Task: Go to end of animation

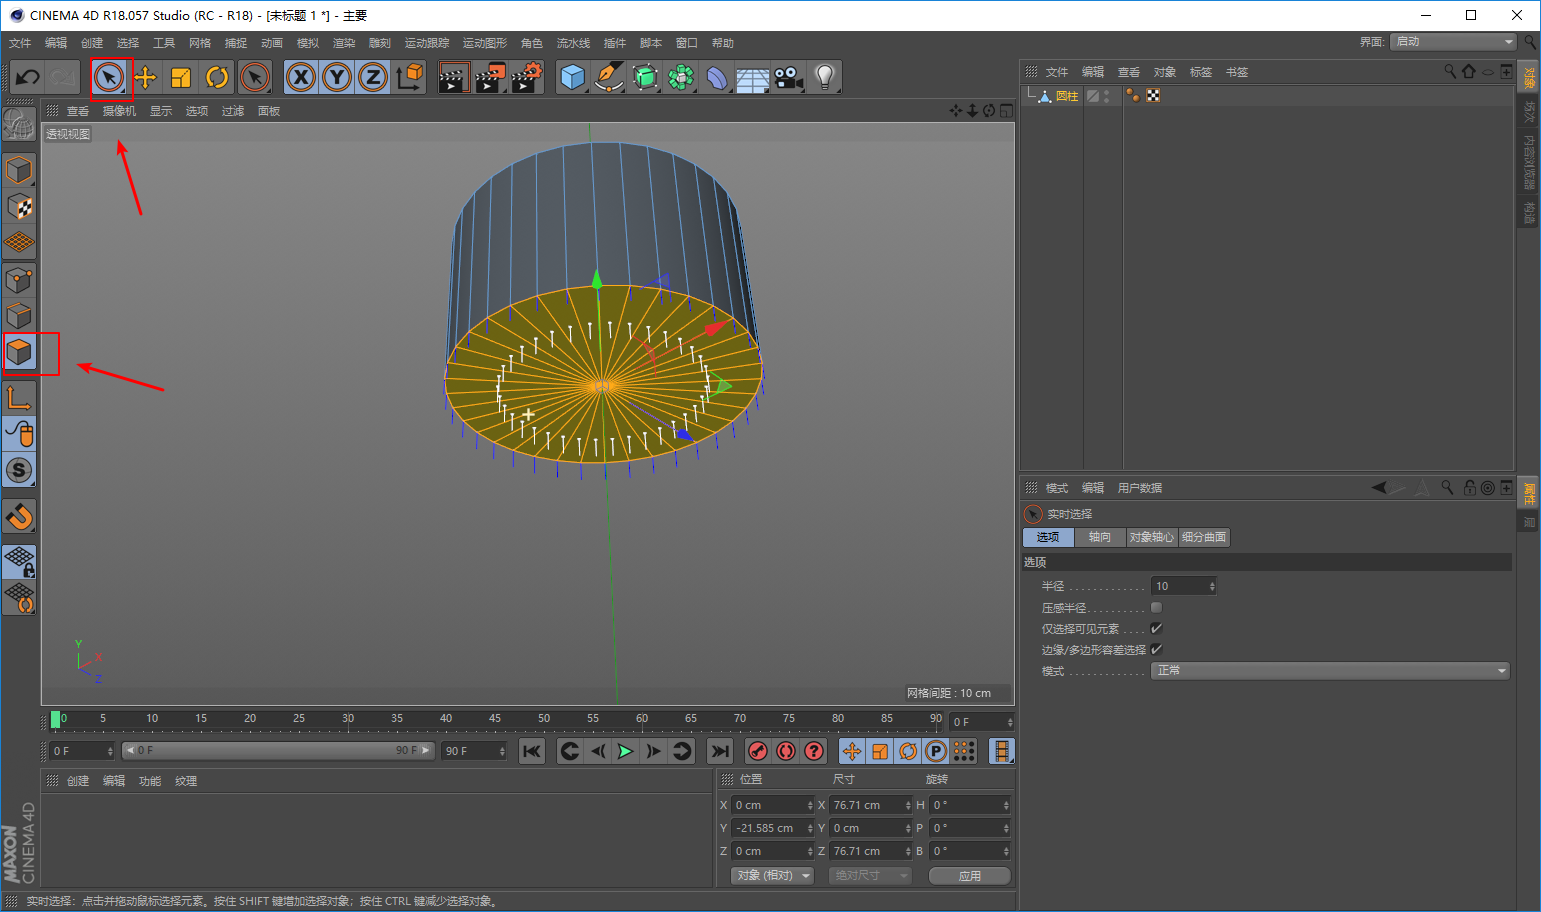Action: [x=720, y=751]
